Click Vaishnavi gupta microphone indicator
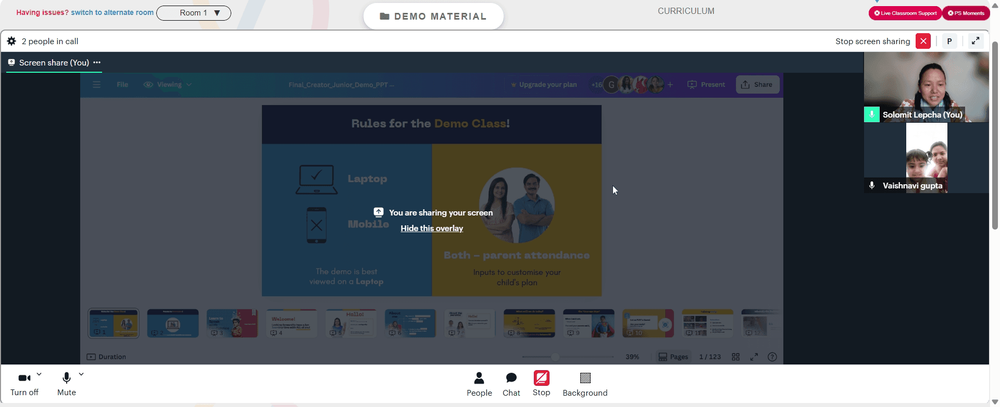This screenshot has height=407, width=1000. [x=872, y=186]
